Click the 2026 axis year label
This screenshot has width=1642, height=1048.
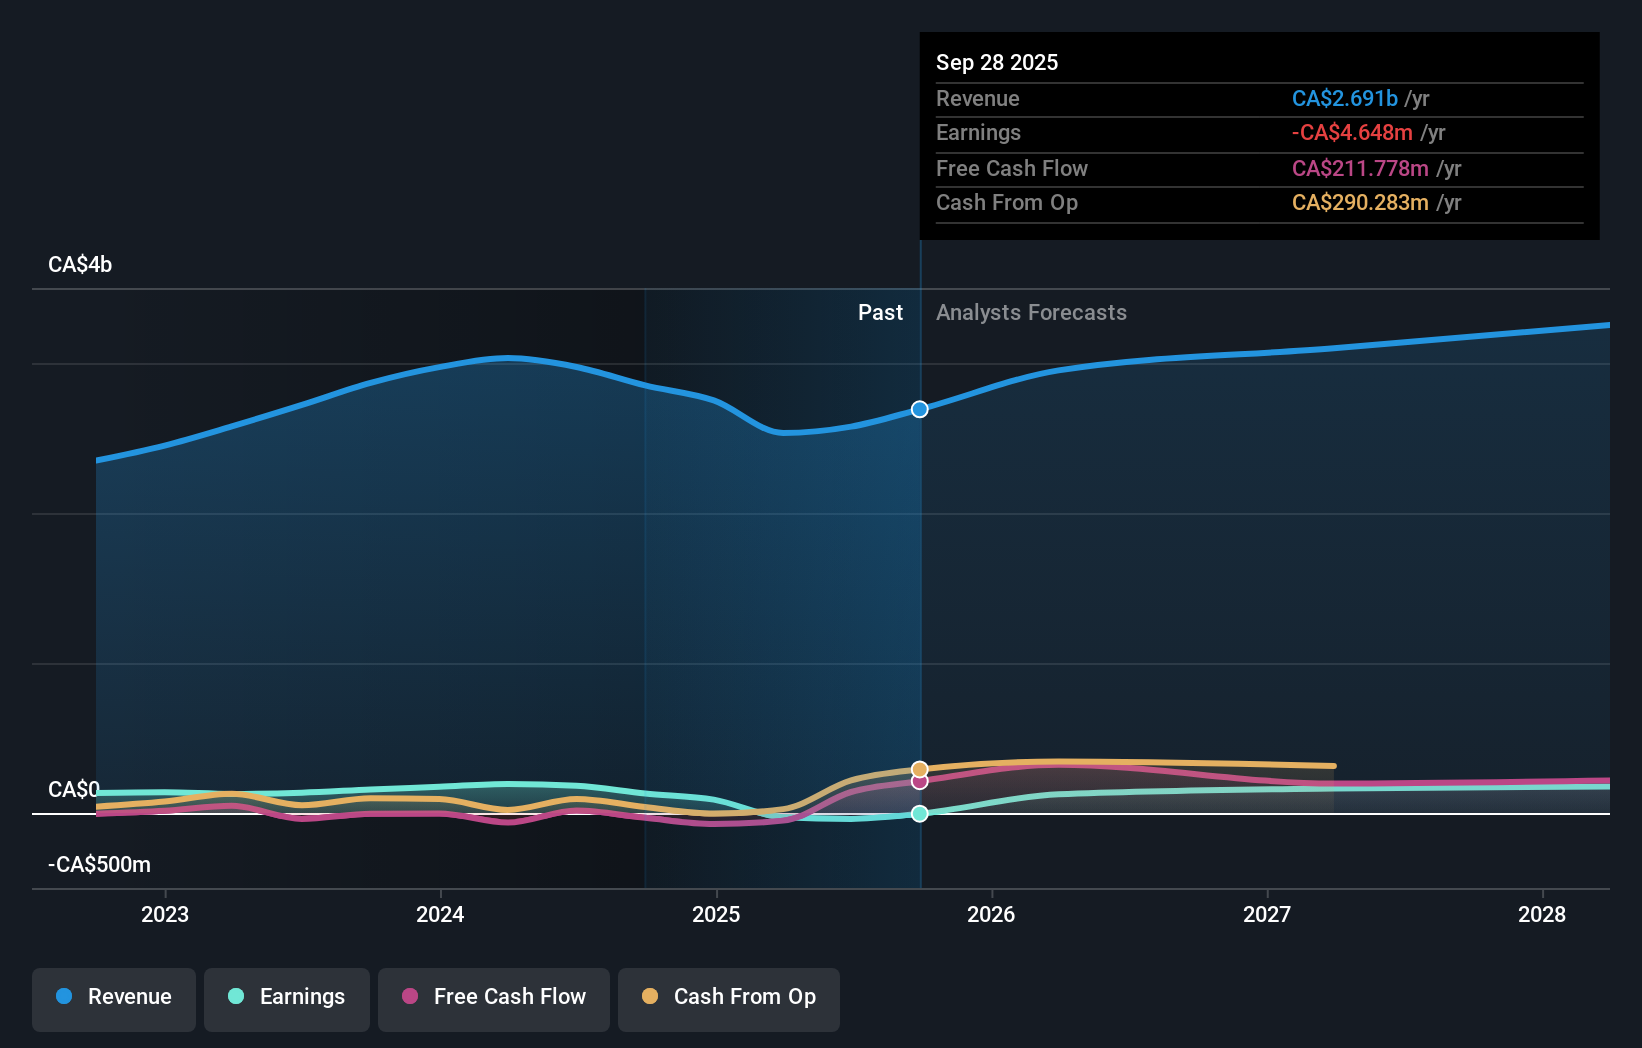pyautogui.click(x=991, y=913)
